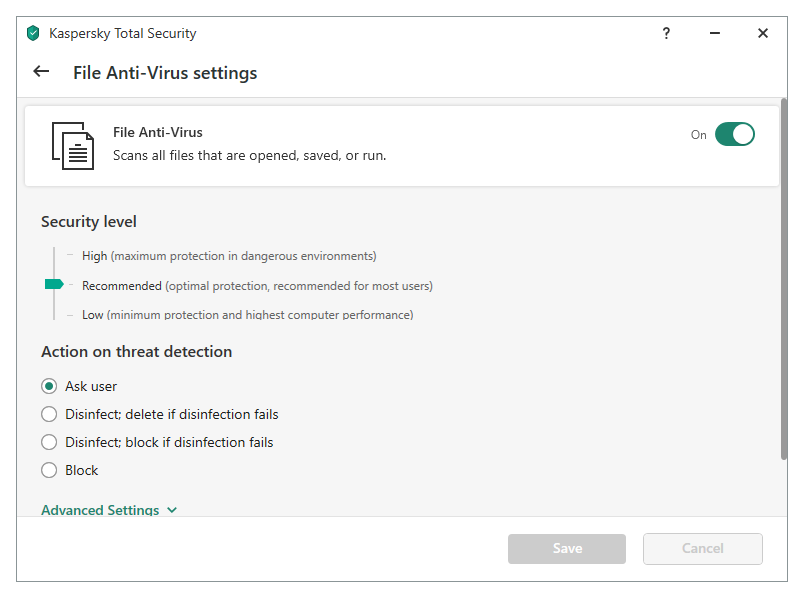Set security level to High
804x598 pixels.
coord(95,256)
